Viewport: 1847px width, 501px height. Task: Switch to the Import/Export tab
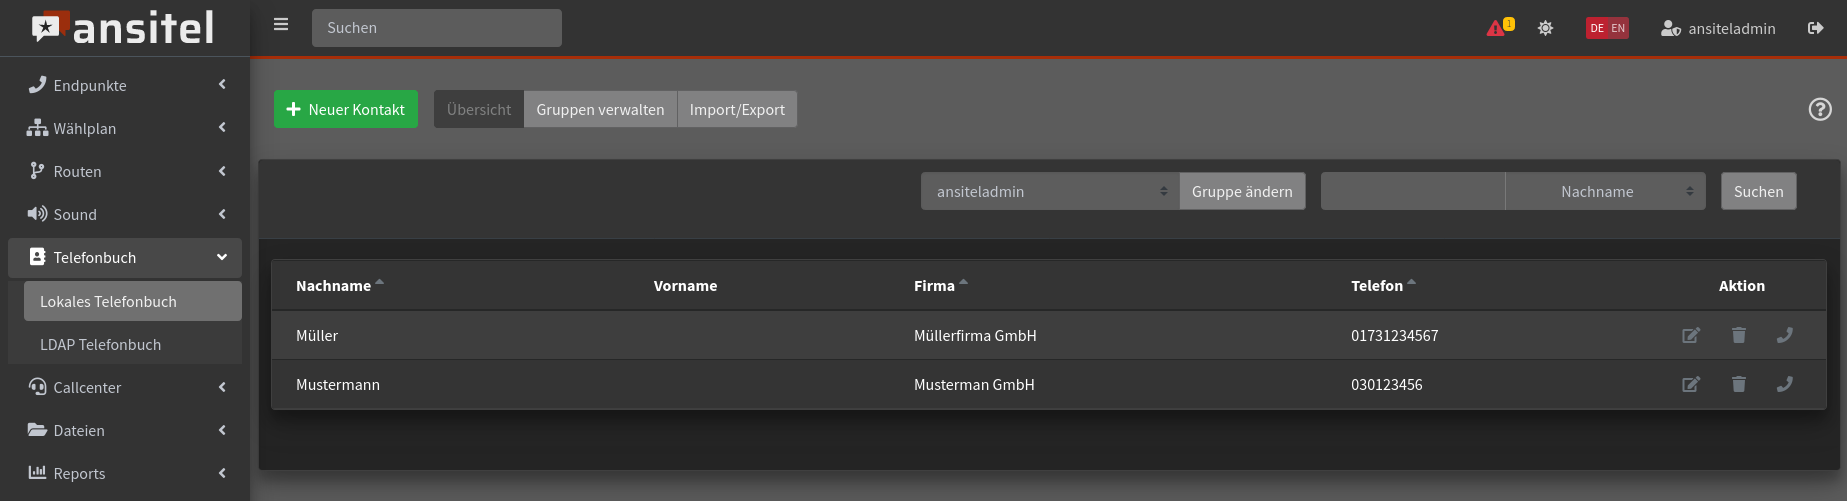pyautogui.click(x=737, y=110)
